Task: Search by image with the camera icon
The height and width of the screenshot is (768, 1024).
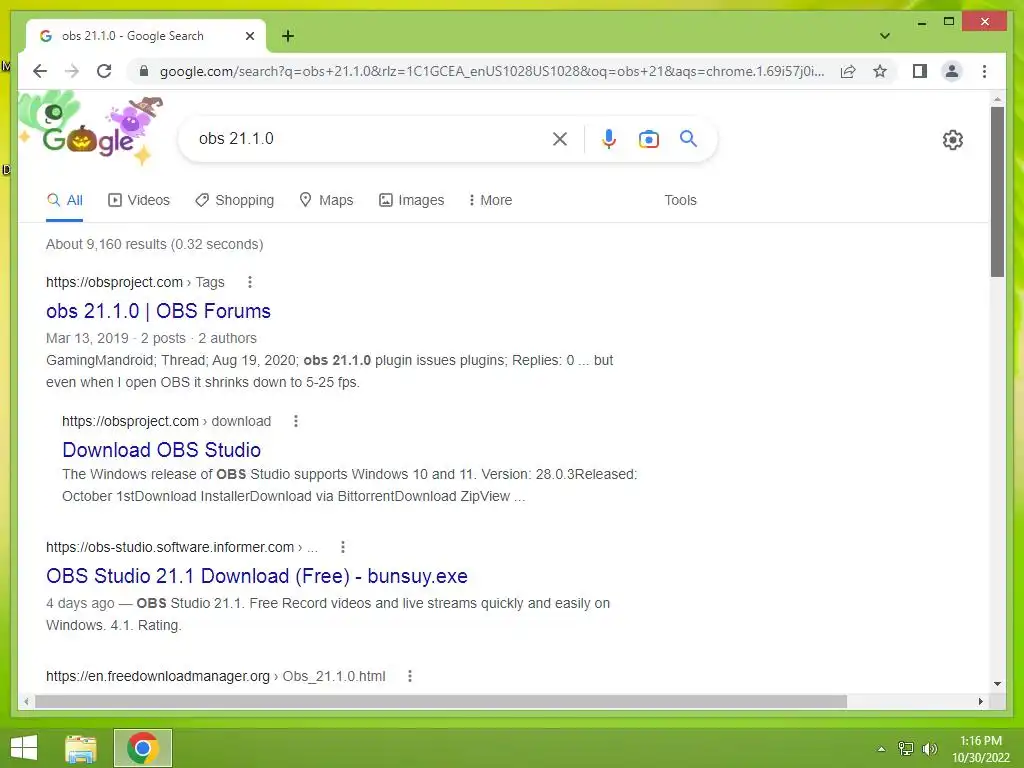Action: coord(648,139)
